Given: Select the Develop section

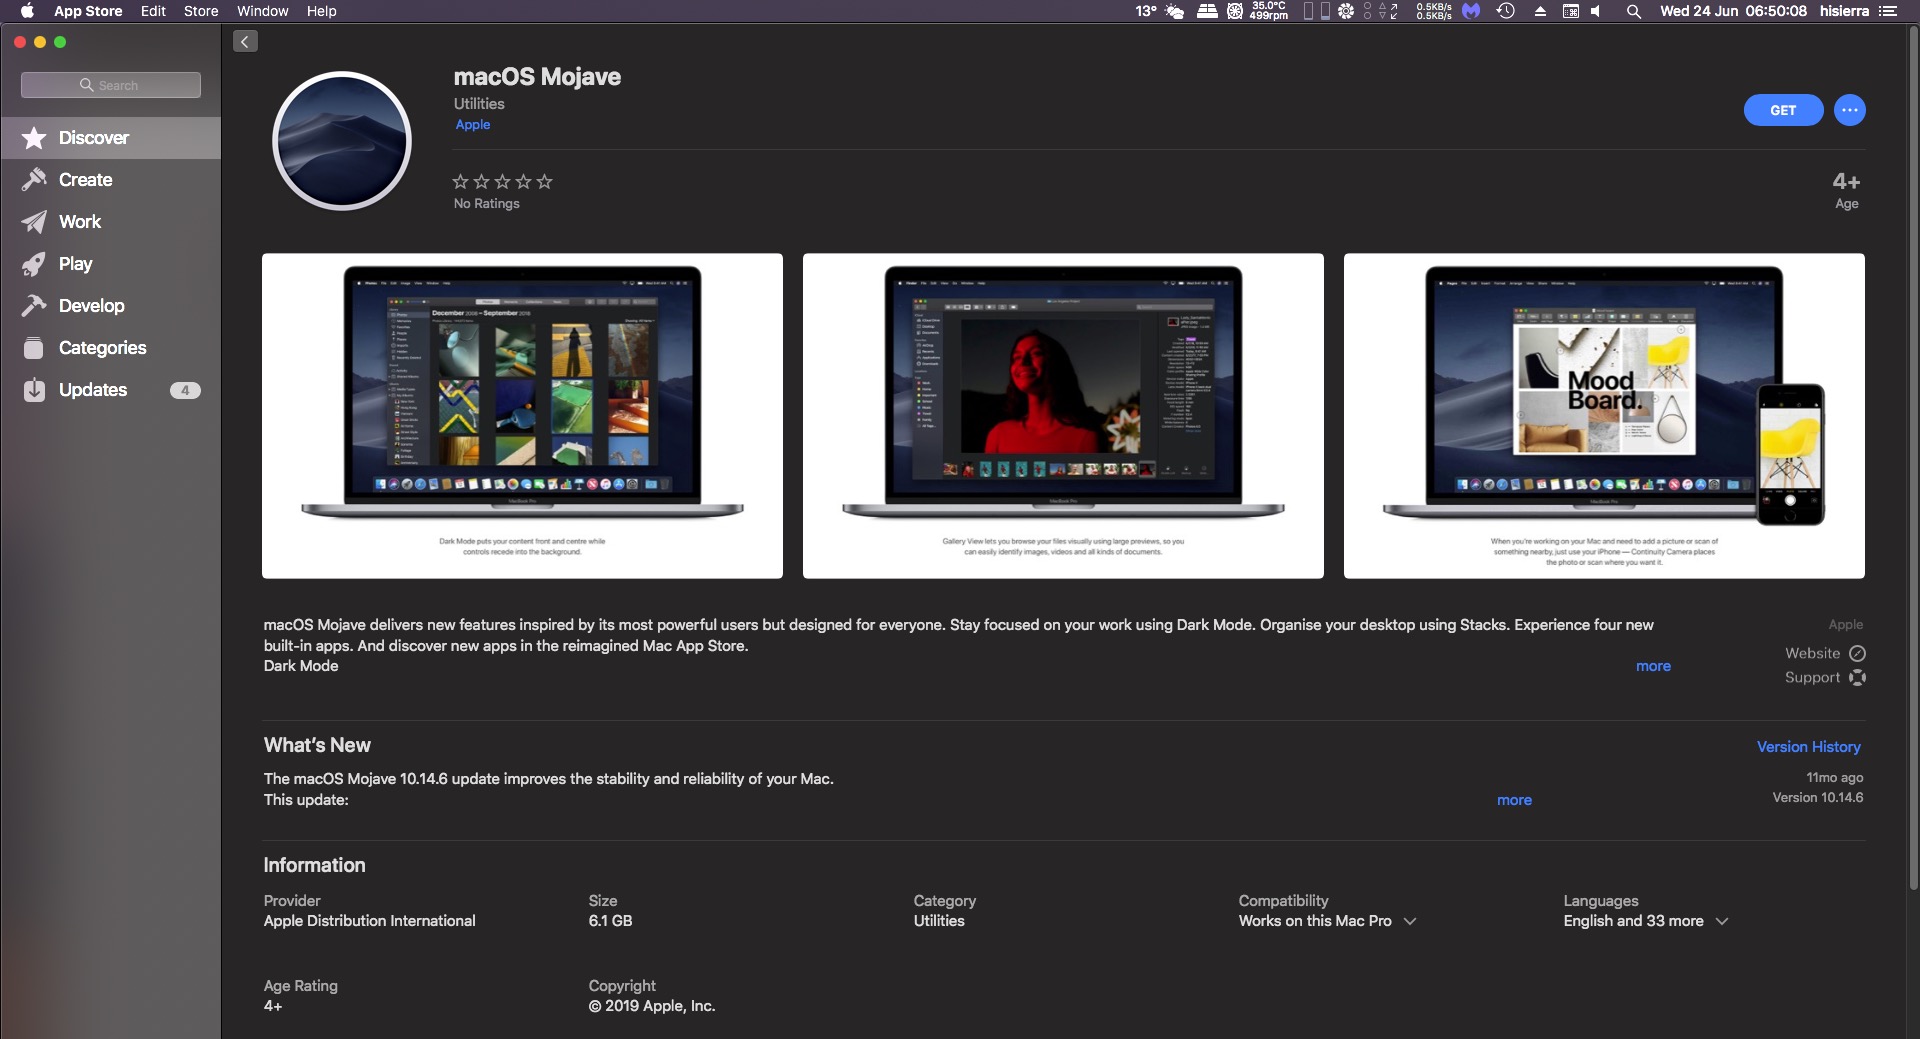Looking at the screenshot, I should [91, 306].
